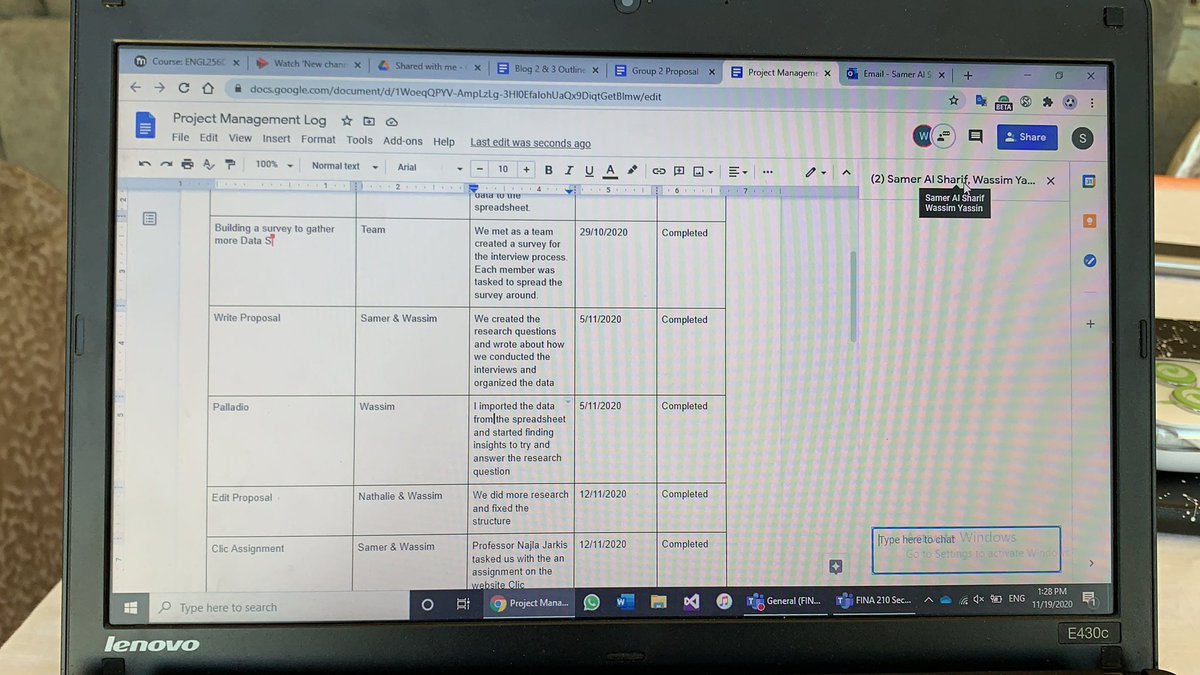
Task: Reload the page
Action: [183, 88]
